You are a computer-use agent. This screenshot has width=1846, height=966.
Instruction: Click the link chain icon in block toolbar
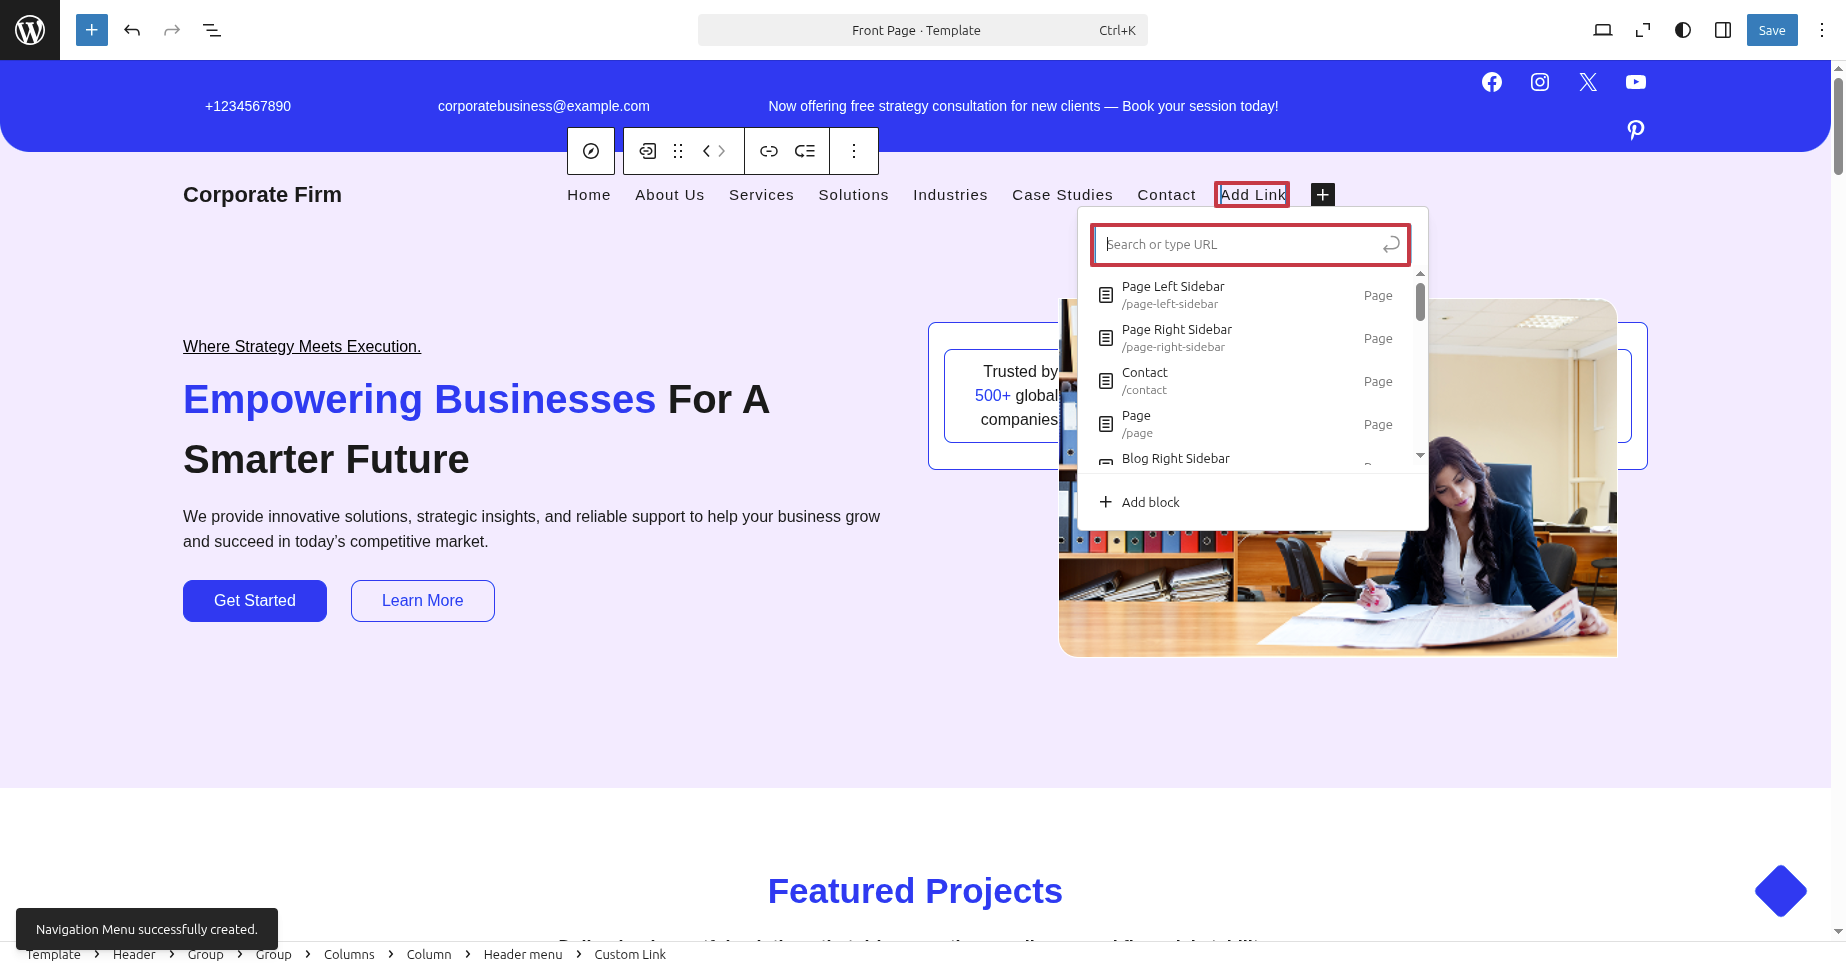click(x=769, y=151)
